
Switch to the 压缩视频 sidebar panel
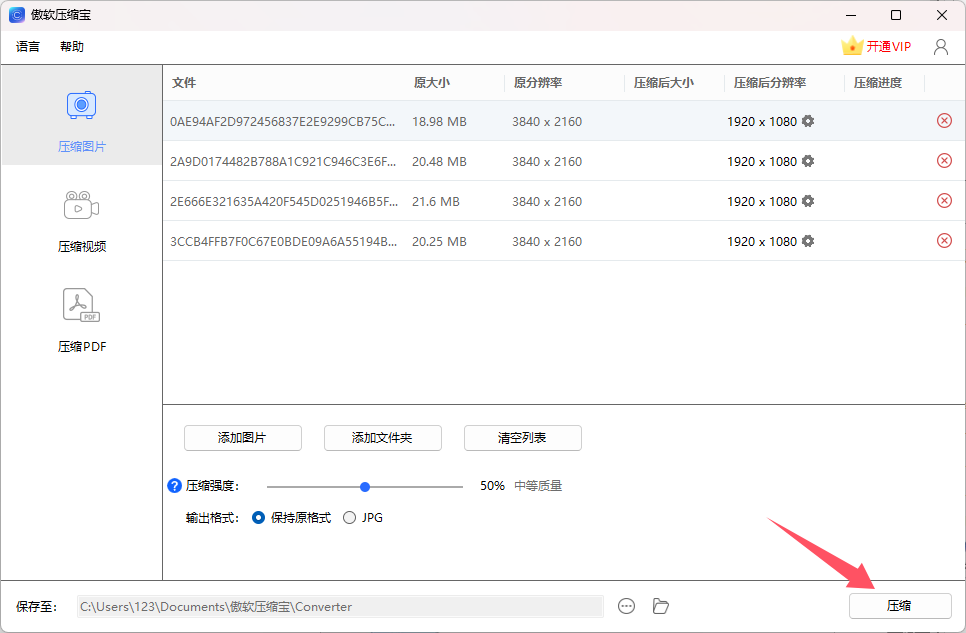(x=81, y=221)
